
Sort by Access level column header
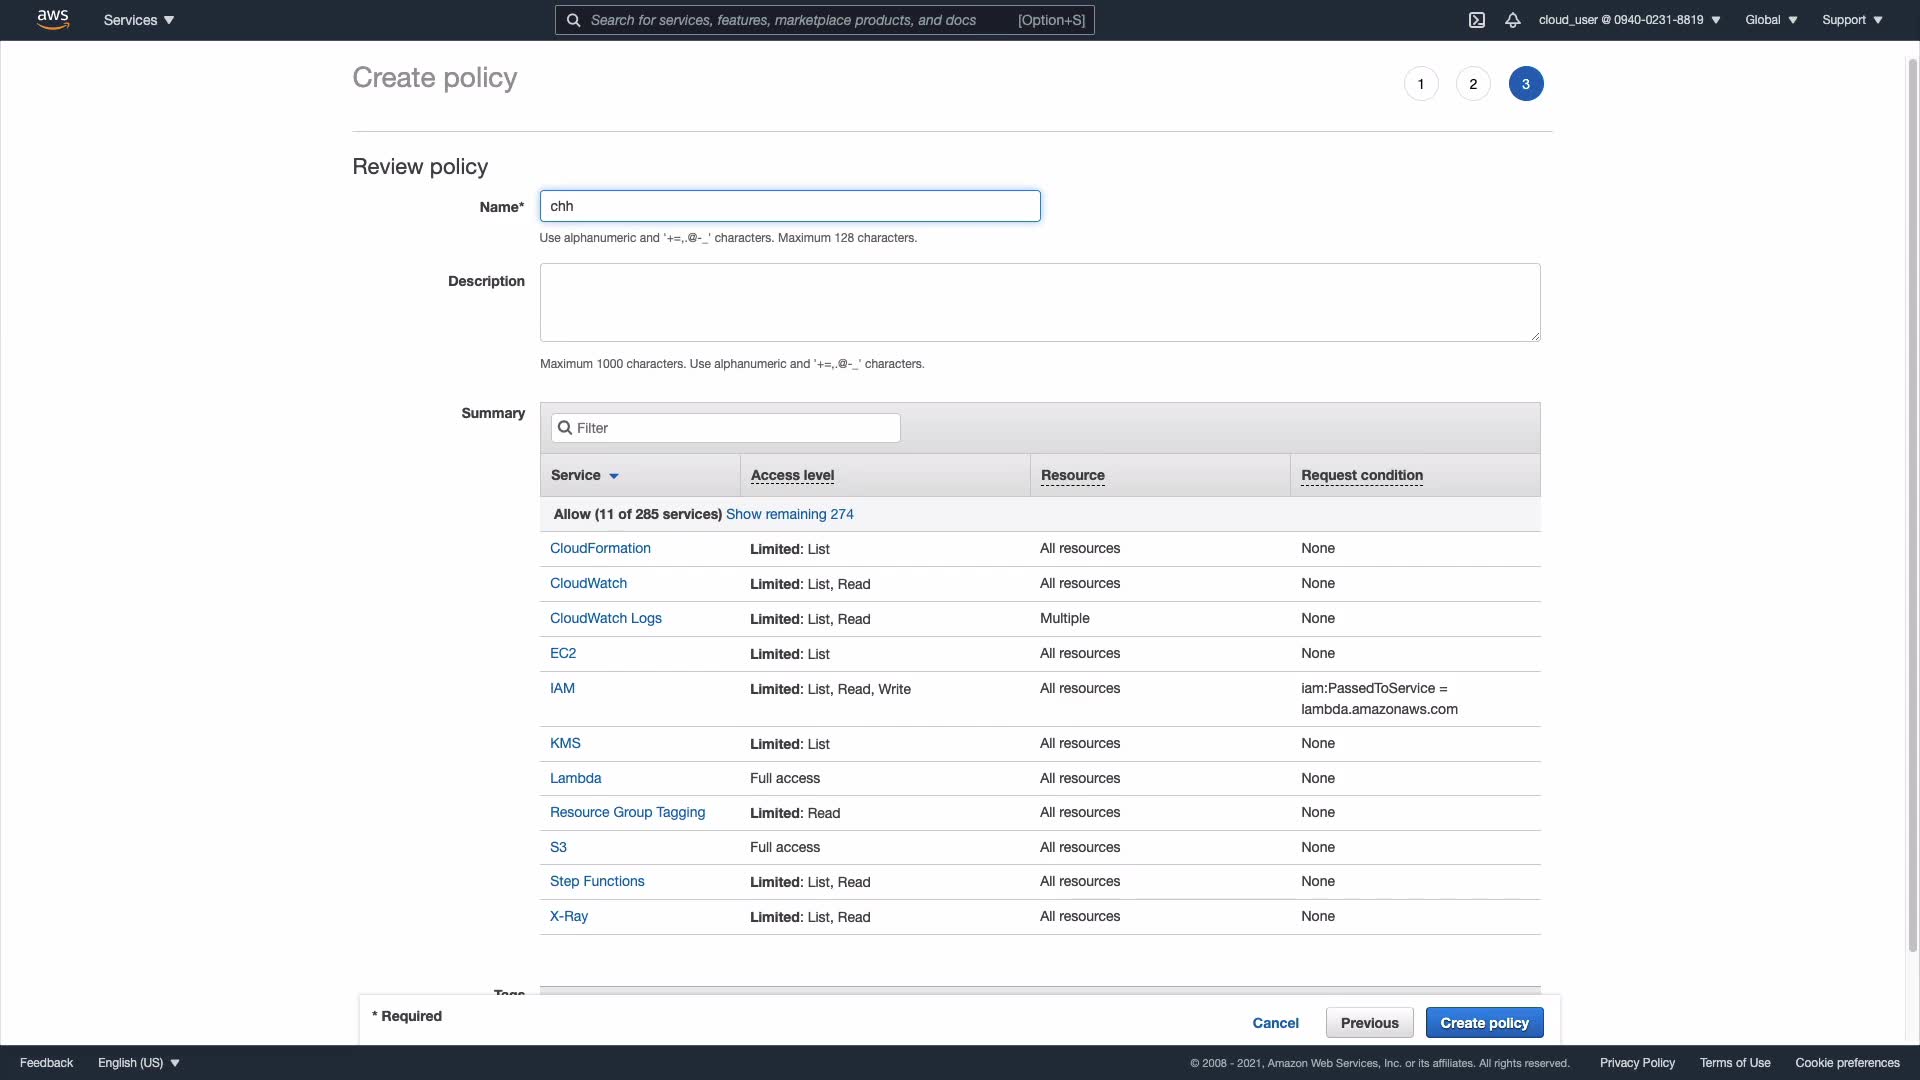click(792, 476)
